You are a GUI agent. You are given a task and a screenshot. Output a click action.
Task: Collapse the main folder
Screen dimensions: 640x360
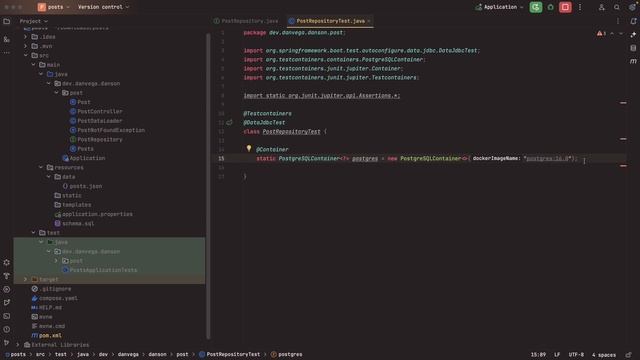pos(33,65)
